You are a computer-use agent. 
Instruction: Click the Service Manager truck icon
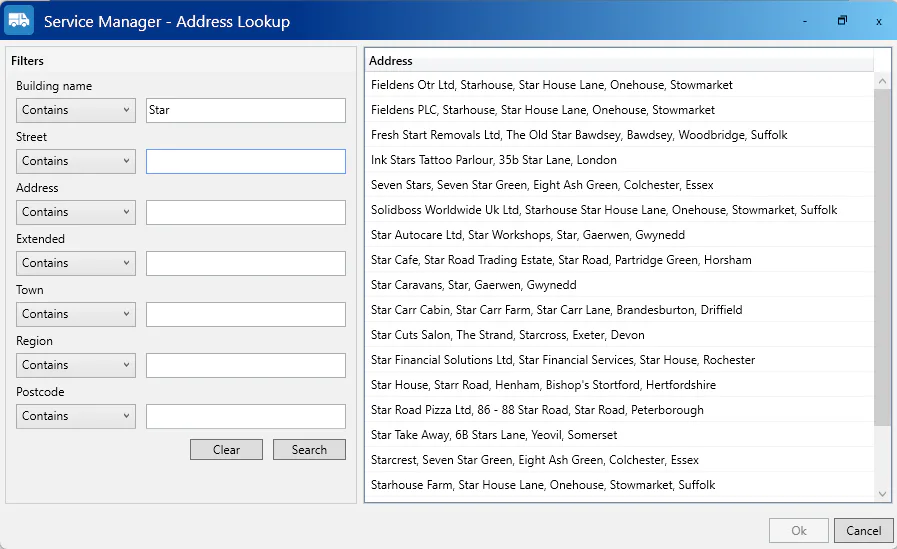click(x=19, y=20)
